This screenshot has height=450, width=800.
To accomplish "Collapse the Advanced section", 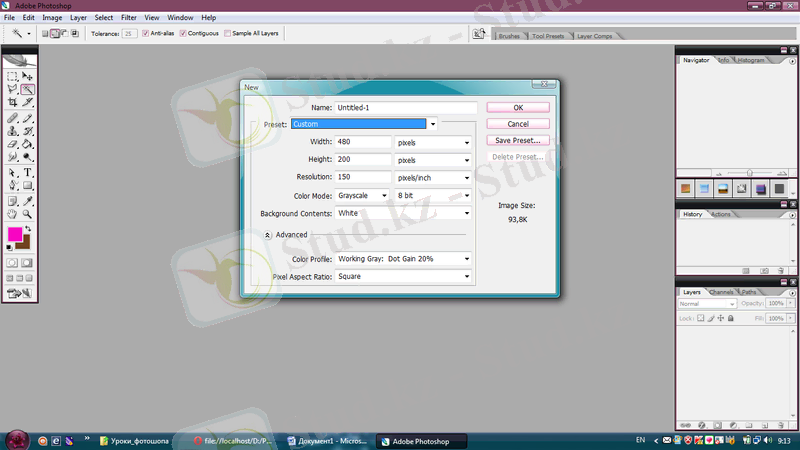I will 269,235.
